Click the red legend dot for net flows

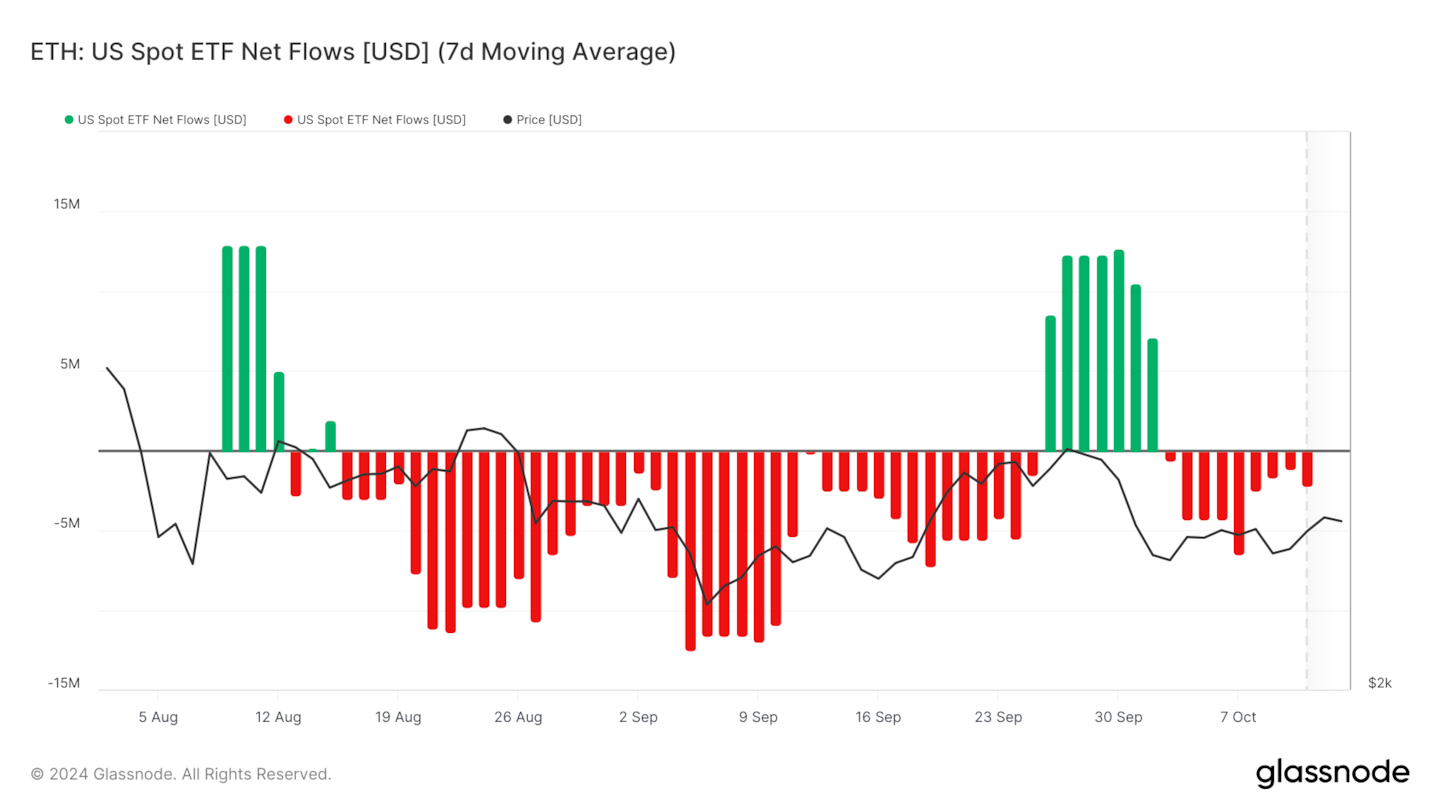(x=288, y=120)
